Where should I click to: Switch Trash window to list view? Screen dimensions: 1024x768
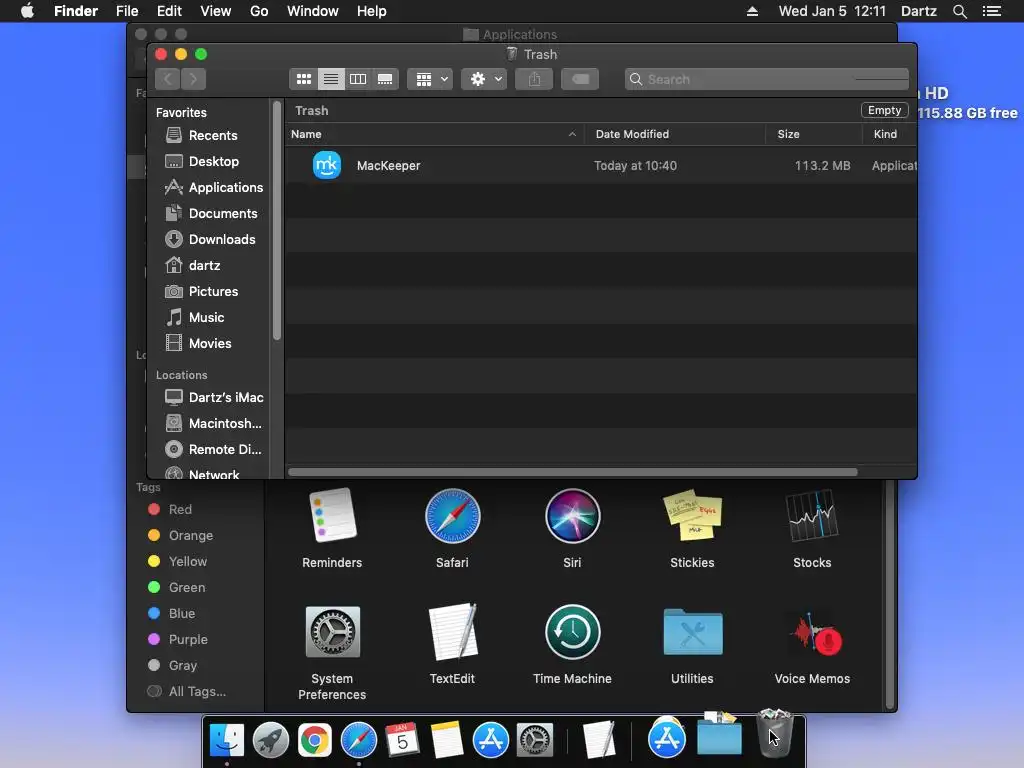point(331,79)
